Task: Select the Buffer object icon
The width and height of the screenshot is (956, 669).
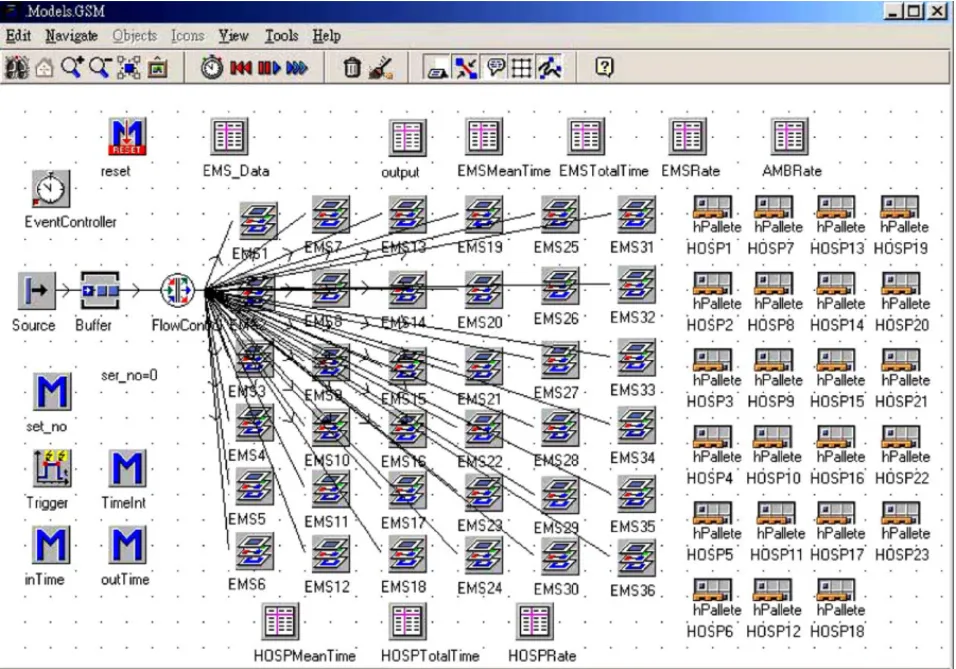Action: point(100,290)
